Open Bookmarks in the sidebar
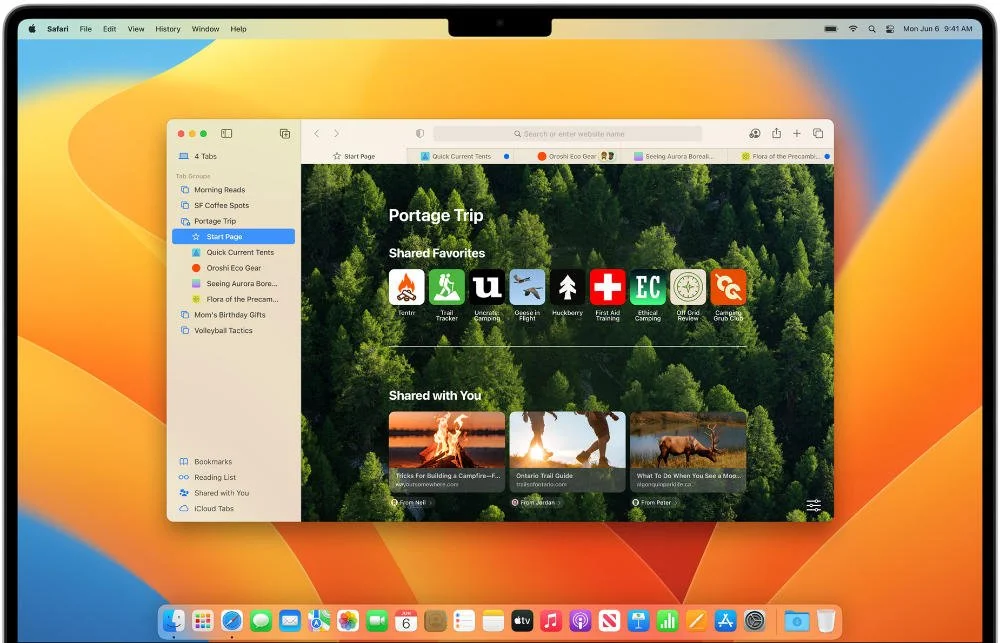This screenshot has width=1000, height=643. (233, 461)
